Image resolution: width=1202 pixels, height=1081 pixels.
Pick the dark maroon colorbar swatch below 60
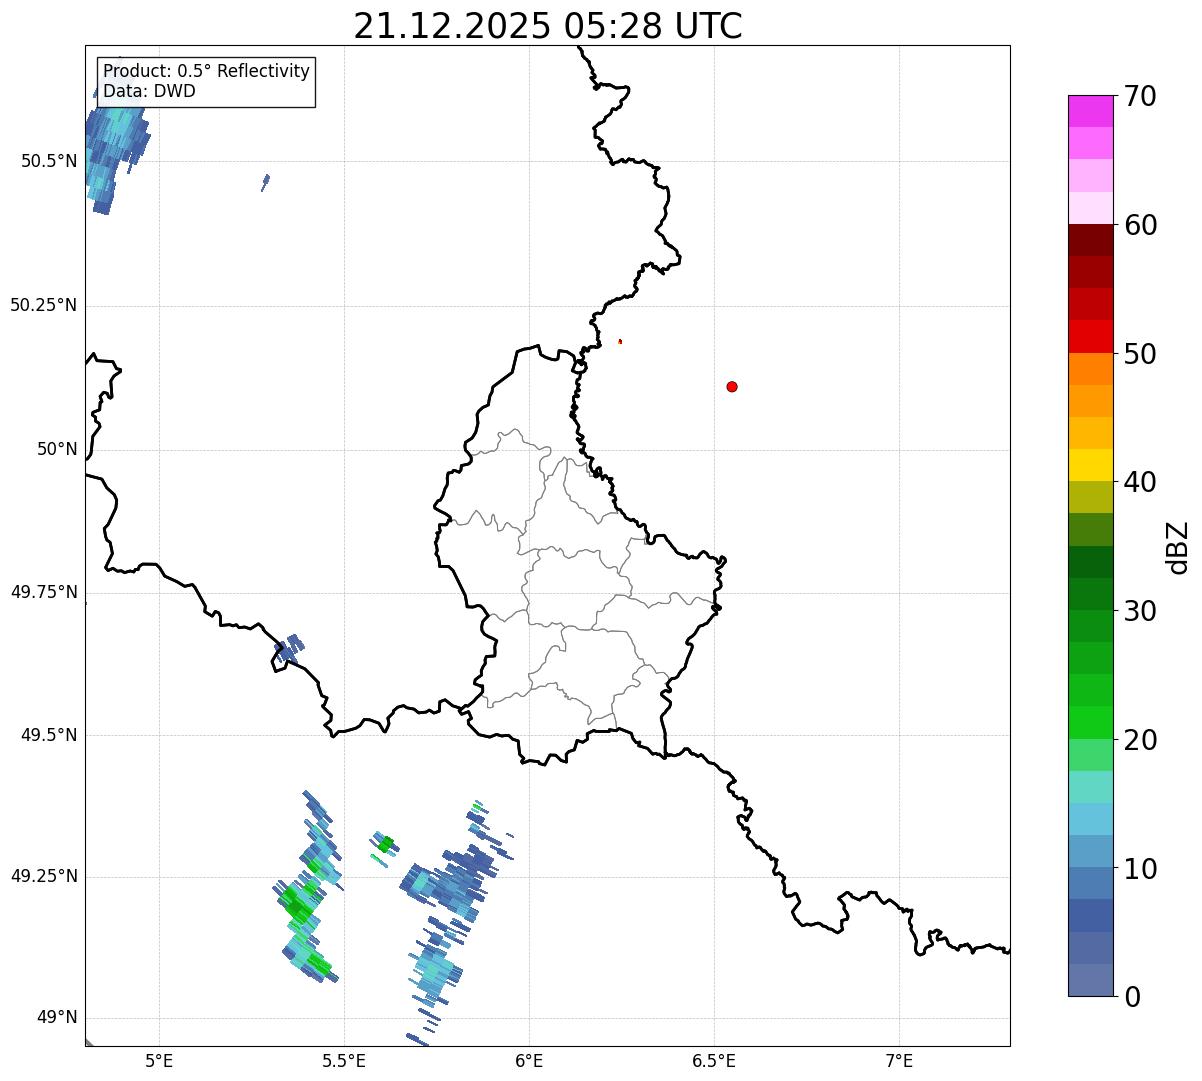pyautogui.click(x=1090, y=240)
